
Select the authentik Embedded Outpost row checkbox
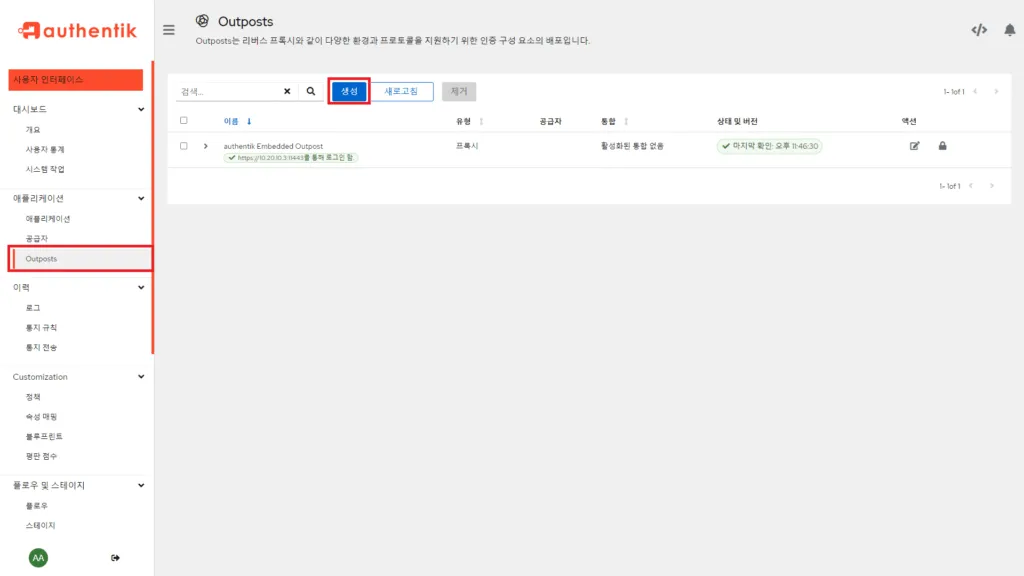(185, 145)
